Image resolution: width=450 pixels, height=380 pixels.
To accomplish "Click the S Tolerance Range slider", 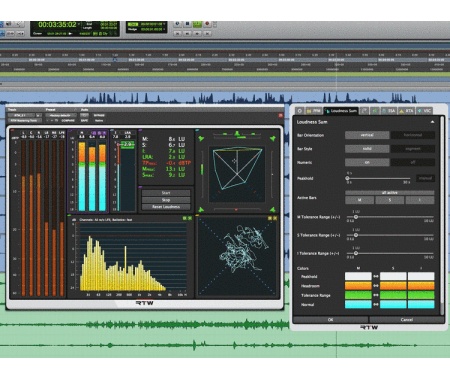I will 390,235.
